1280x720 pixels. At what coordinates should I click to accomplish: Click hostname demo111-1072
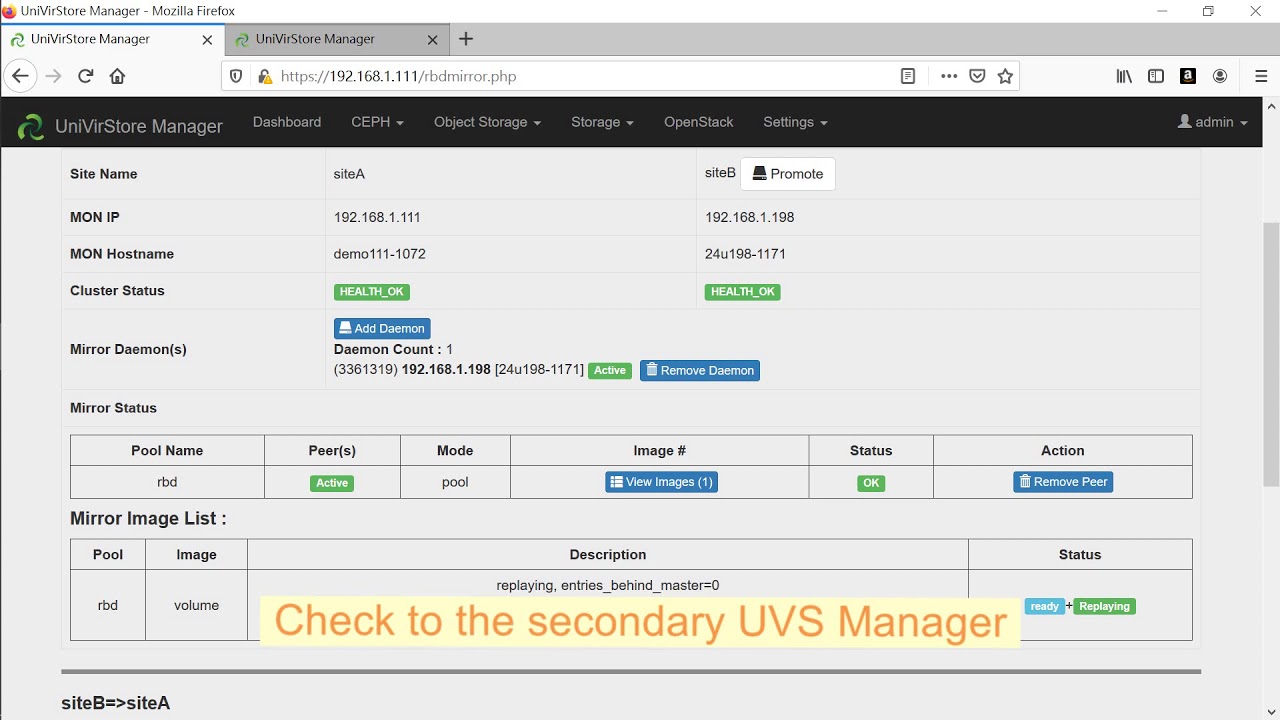pos(380,254)
